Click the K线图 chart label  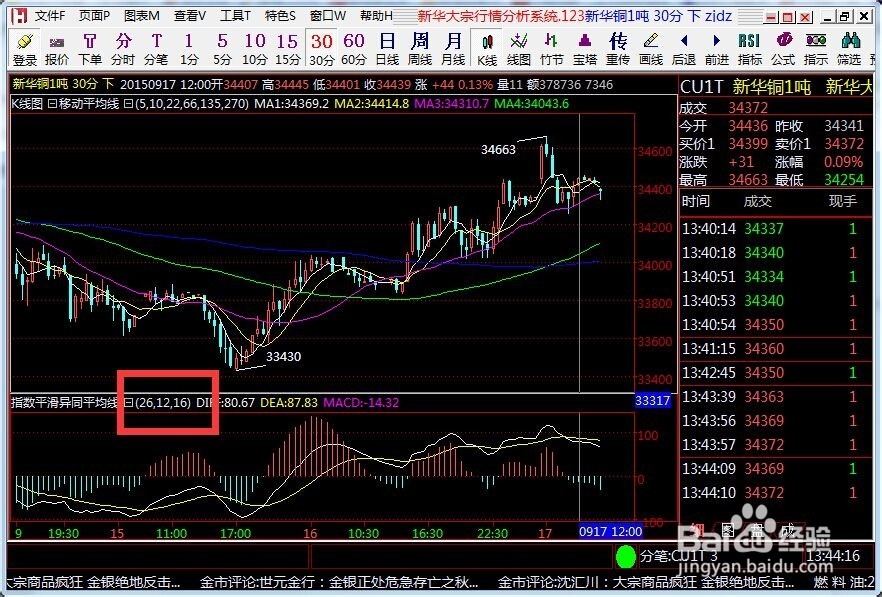(27, 104)
